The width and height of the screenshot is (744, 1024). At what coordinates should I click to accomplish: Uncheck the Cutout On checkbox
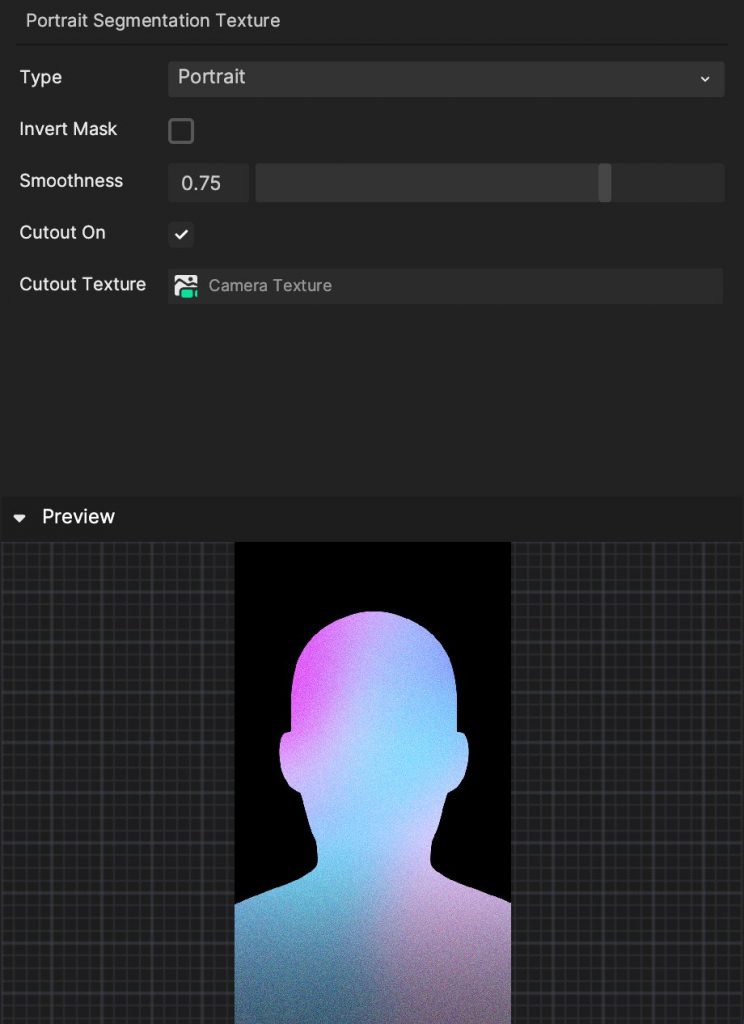point(181,234)
